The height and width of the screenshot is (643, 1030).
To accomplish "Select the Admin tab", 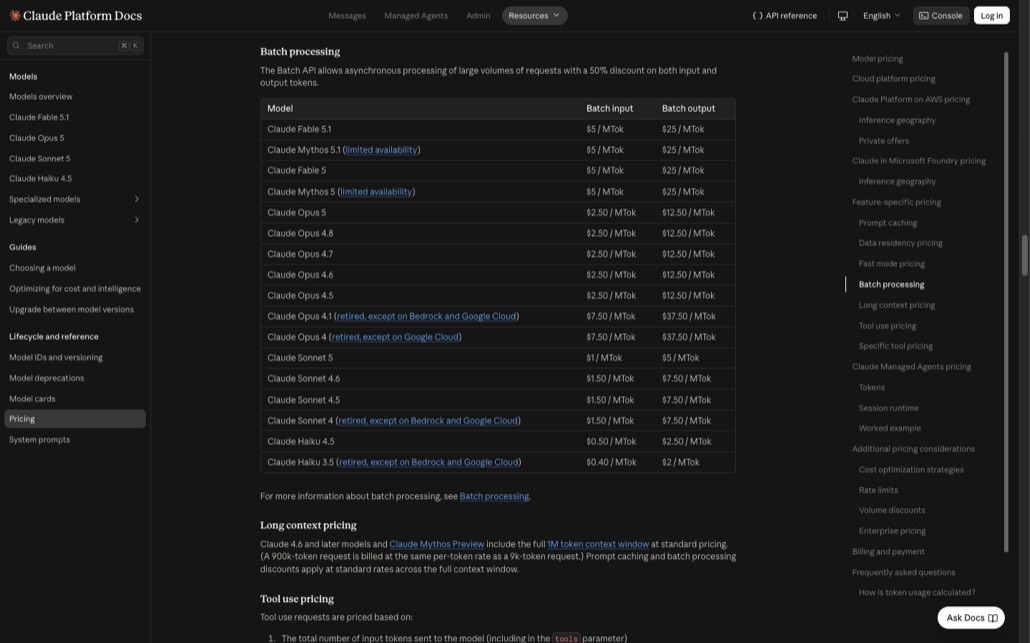I will click(x=478, y=16).
